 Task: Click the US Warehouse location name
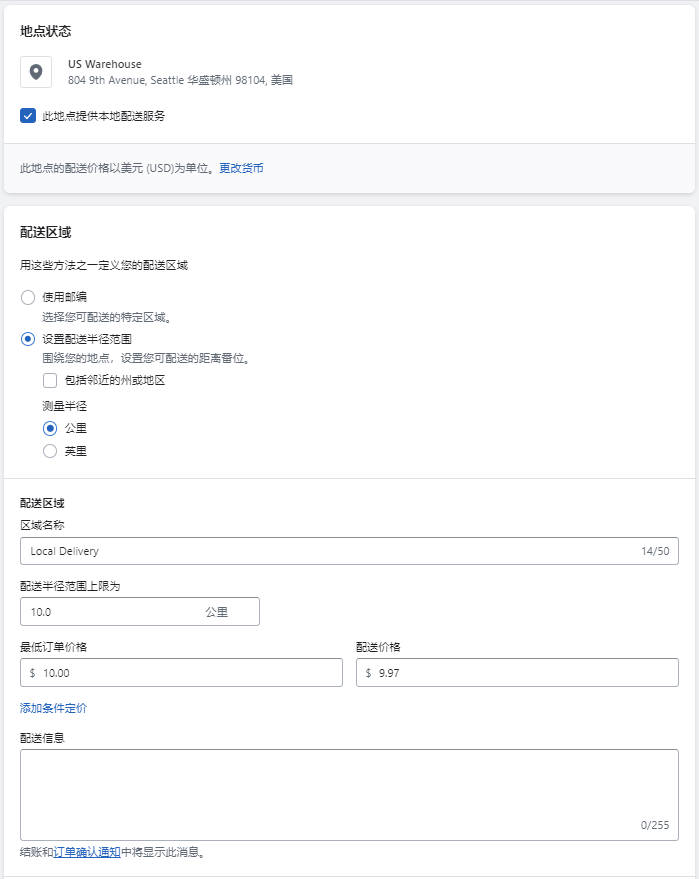pyautogui.click(x=105, y=64)
